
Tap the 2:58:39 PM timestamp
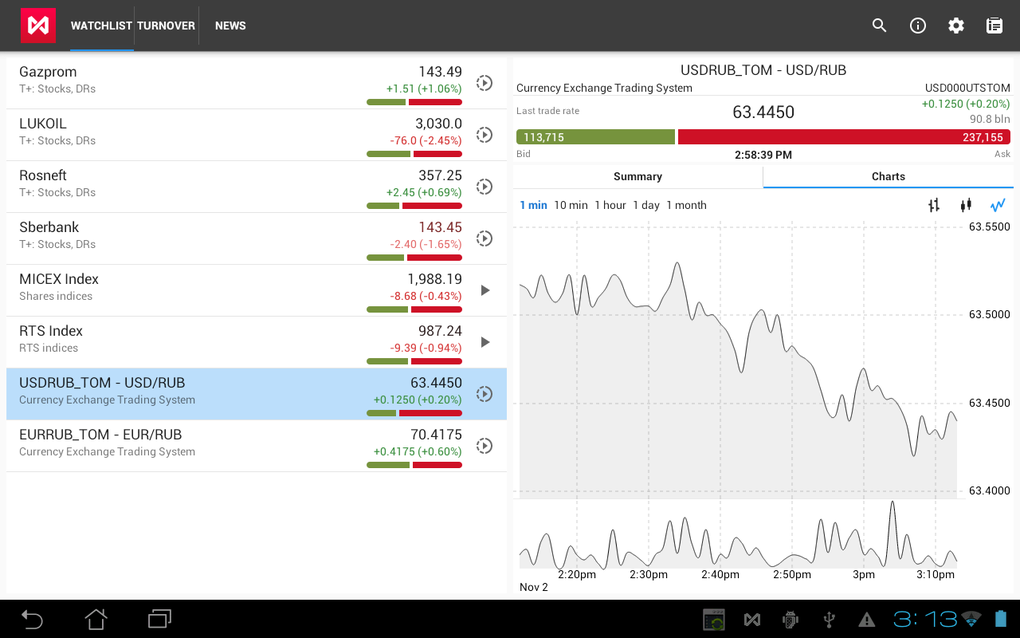pos(763,155)
